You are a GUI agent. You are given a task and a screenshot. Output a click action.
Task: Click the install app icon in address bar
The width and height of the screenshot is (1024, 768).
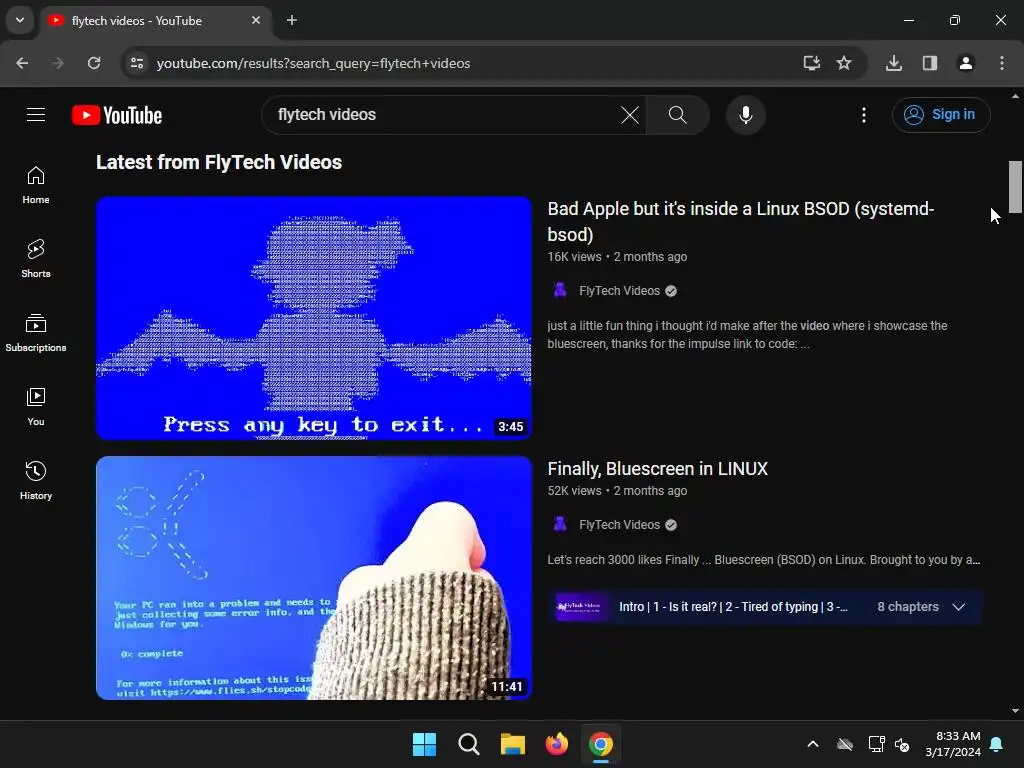click(811, 63)
